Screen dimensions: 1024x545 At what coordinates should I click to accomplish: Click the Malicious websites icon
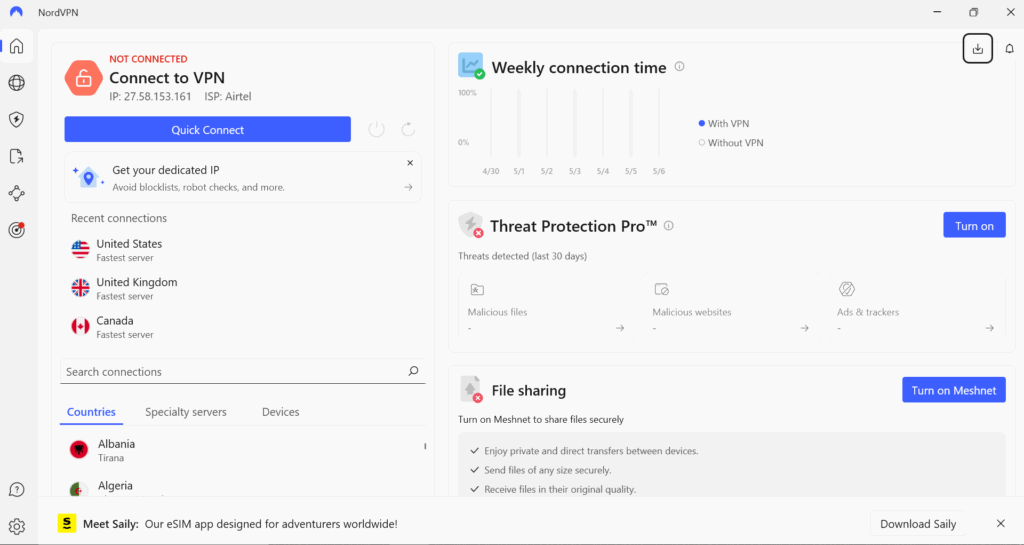(662, 289)
